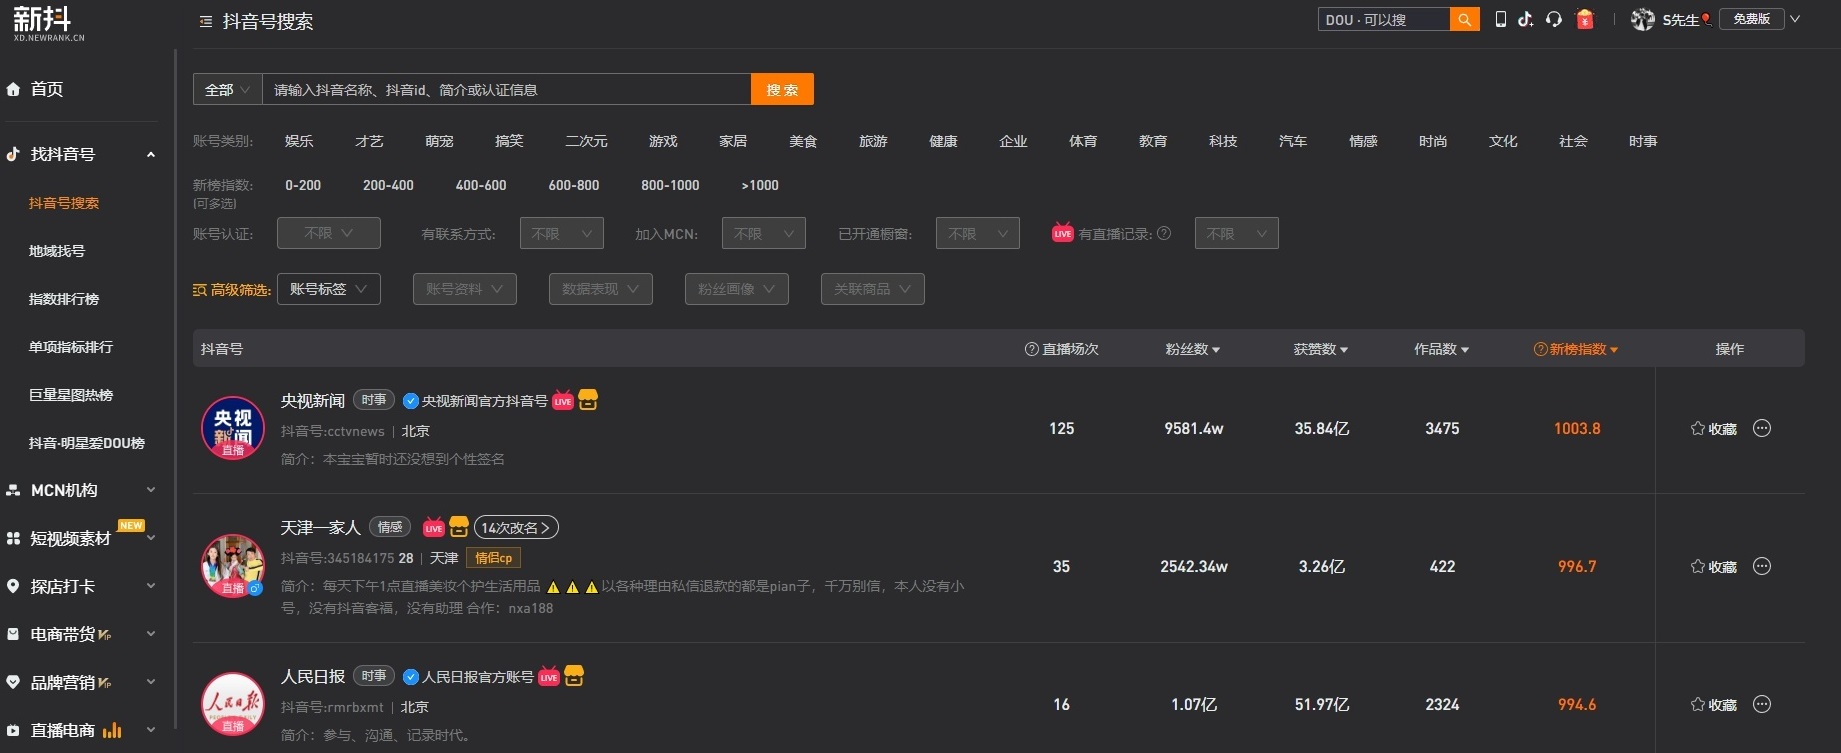This screenshot has width=1841, height=753.
Task: Open more options for 央视新闻 row
Action: click(x=1762, y=428)
